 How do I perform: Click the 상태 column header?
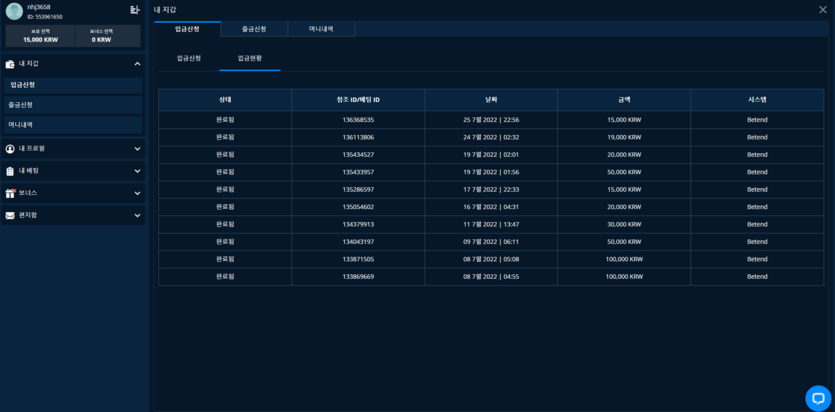(x=225, y=100)
